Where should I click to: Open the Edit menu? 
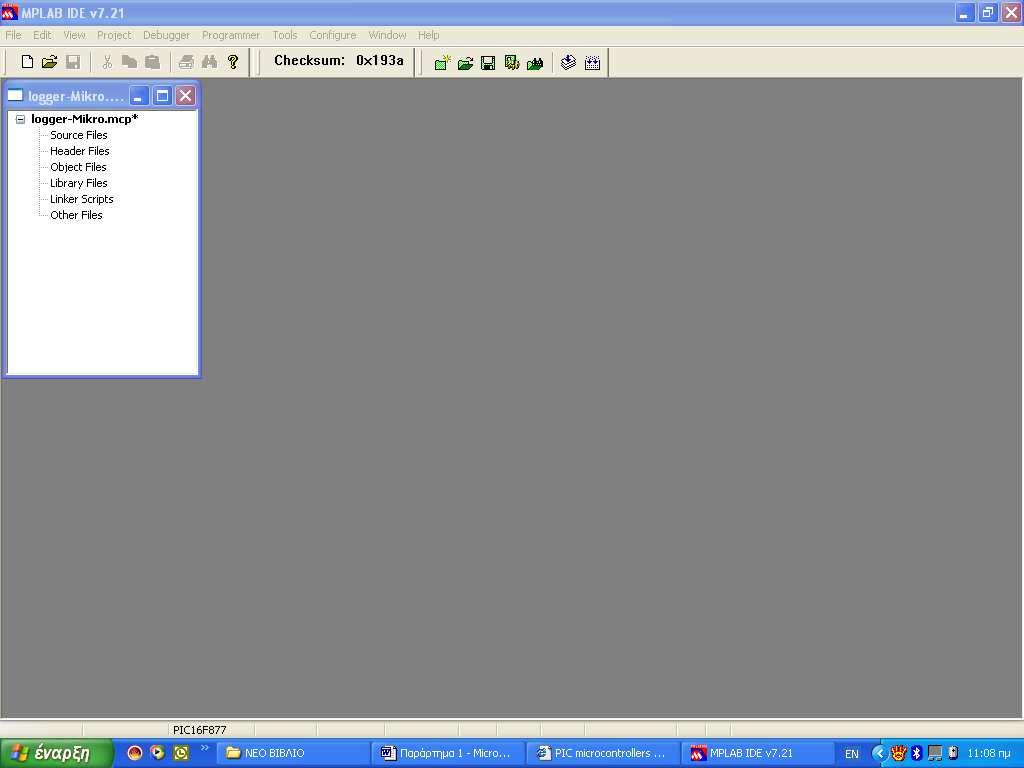tap(42, 35)
